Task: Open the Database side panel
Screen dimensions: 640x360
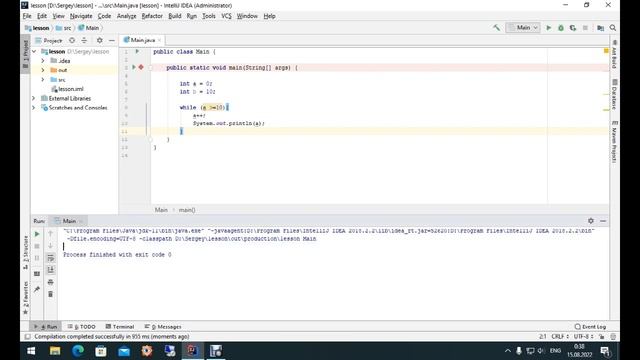Action: click(614, 94)
